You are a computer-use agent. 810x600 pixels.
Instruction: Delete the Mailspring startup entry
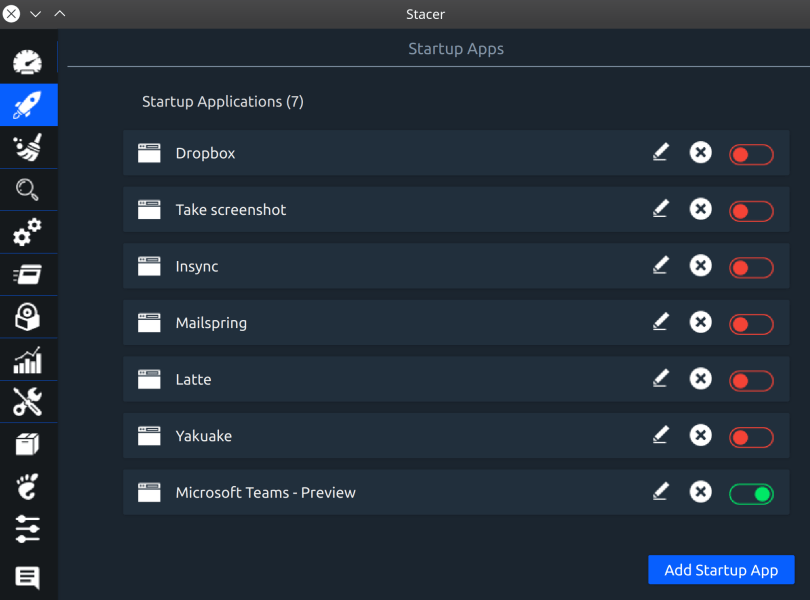(x=700, y=322)
